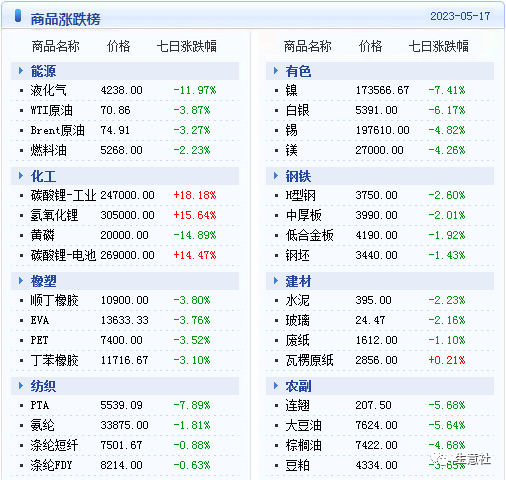The height and width of the screenshot is (480, 506).
Task: Click the -11.97% change value
Action: pos(195,90)
